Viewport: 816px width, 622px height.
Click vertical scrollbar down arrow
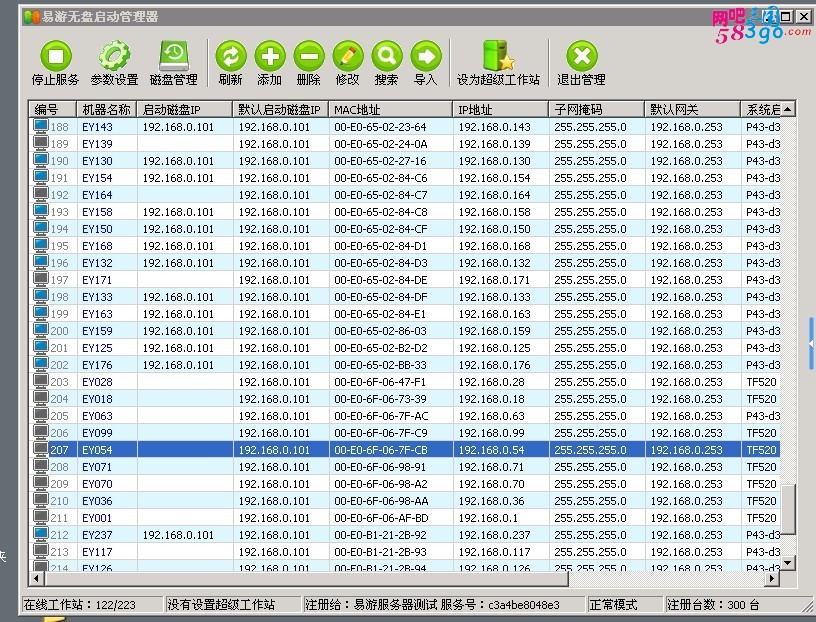[x=788, y=562]
